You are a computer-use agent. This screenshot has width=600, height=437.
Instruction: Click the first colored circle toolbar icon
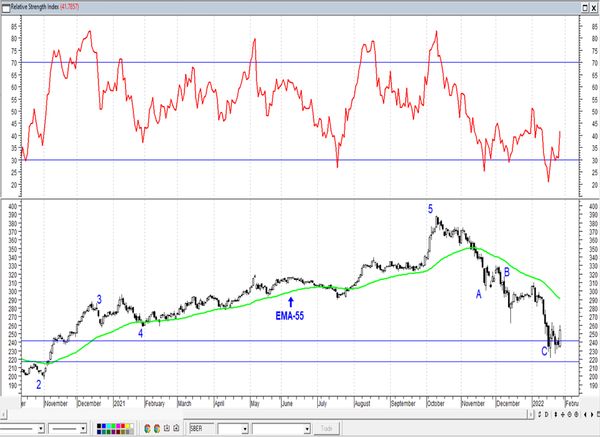click(x=147, y=428)
